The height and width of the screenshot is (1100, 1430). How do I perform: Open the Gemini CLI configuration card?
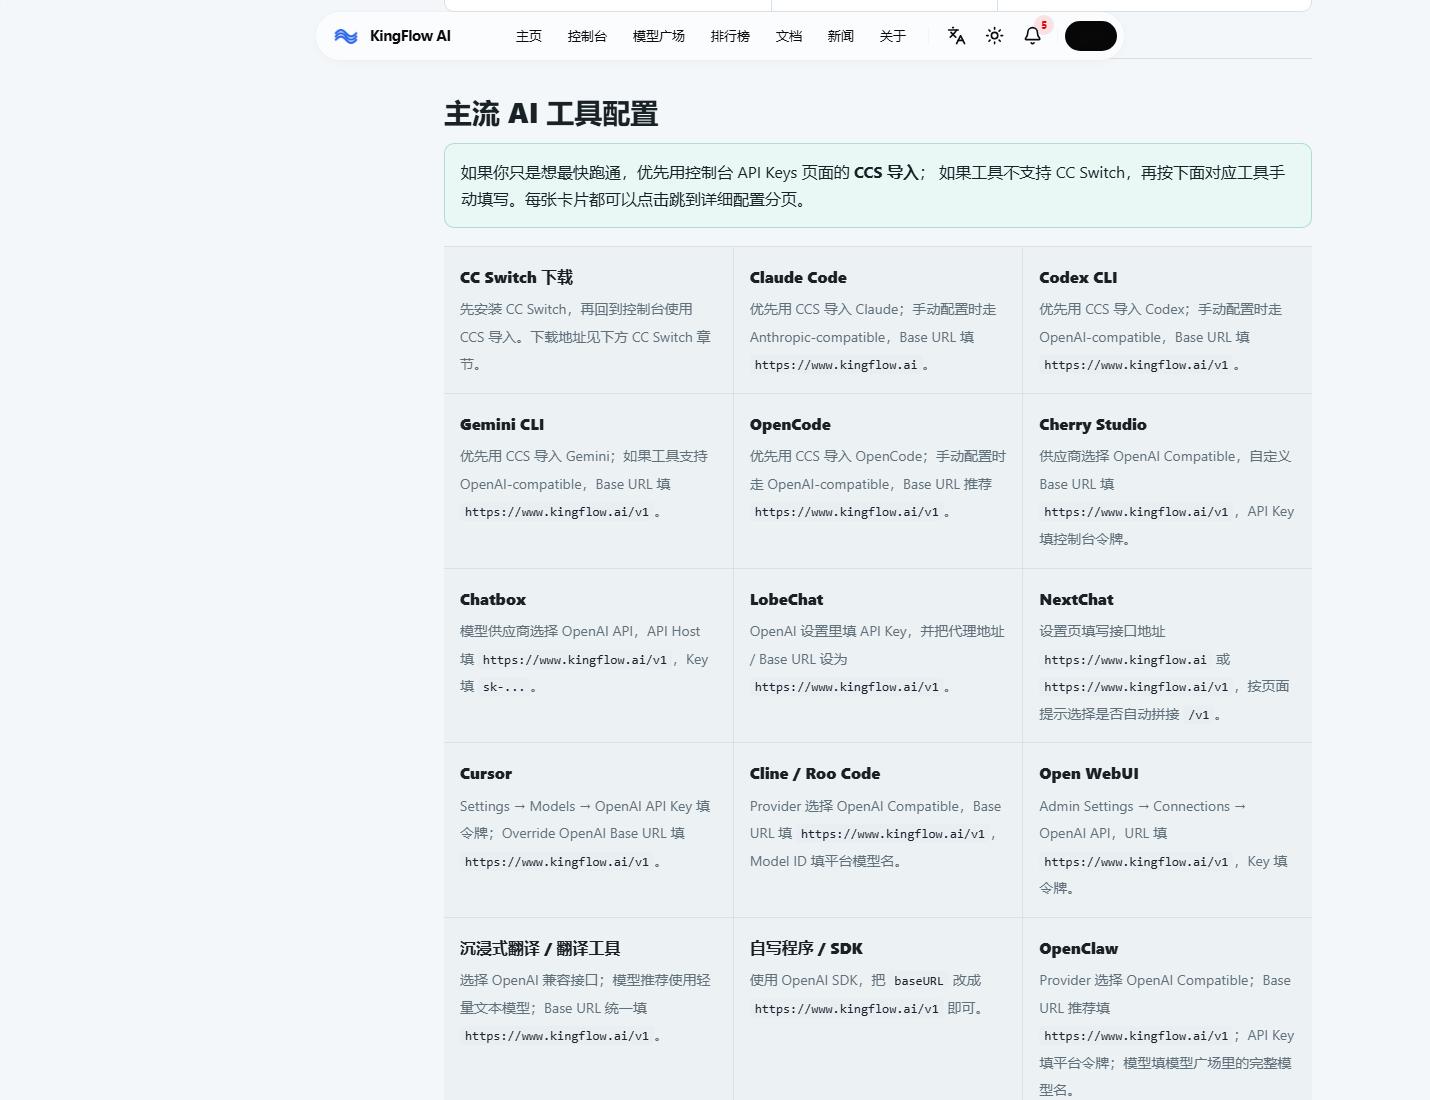pos(589,481)
